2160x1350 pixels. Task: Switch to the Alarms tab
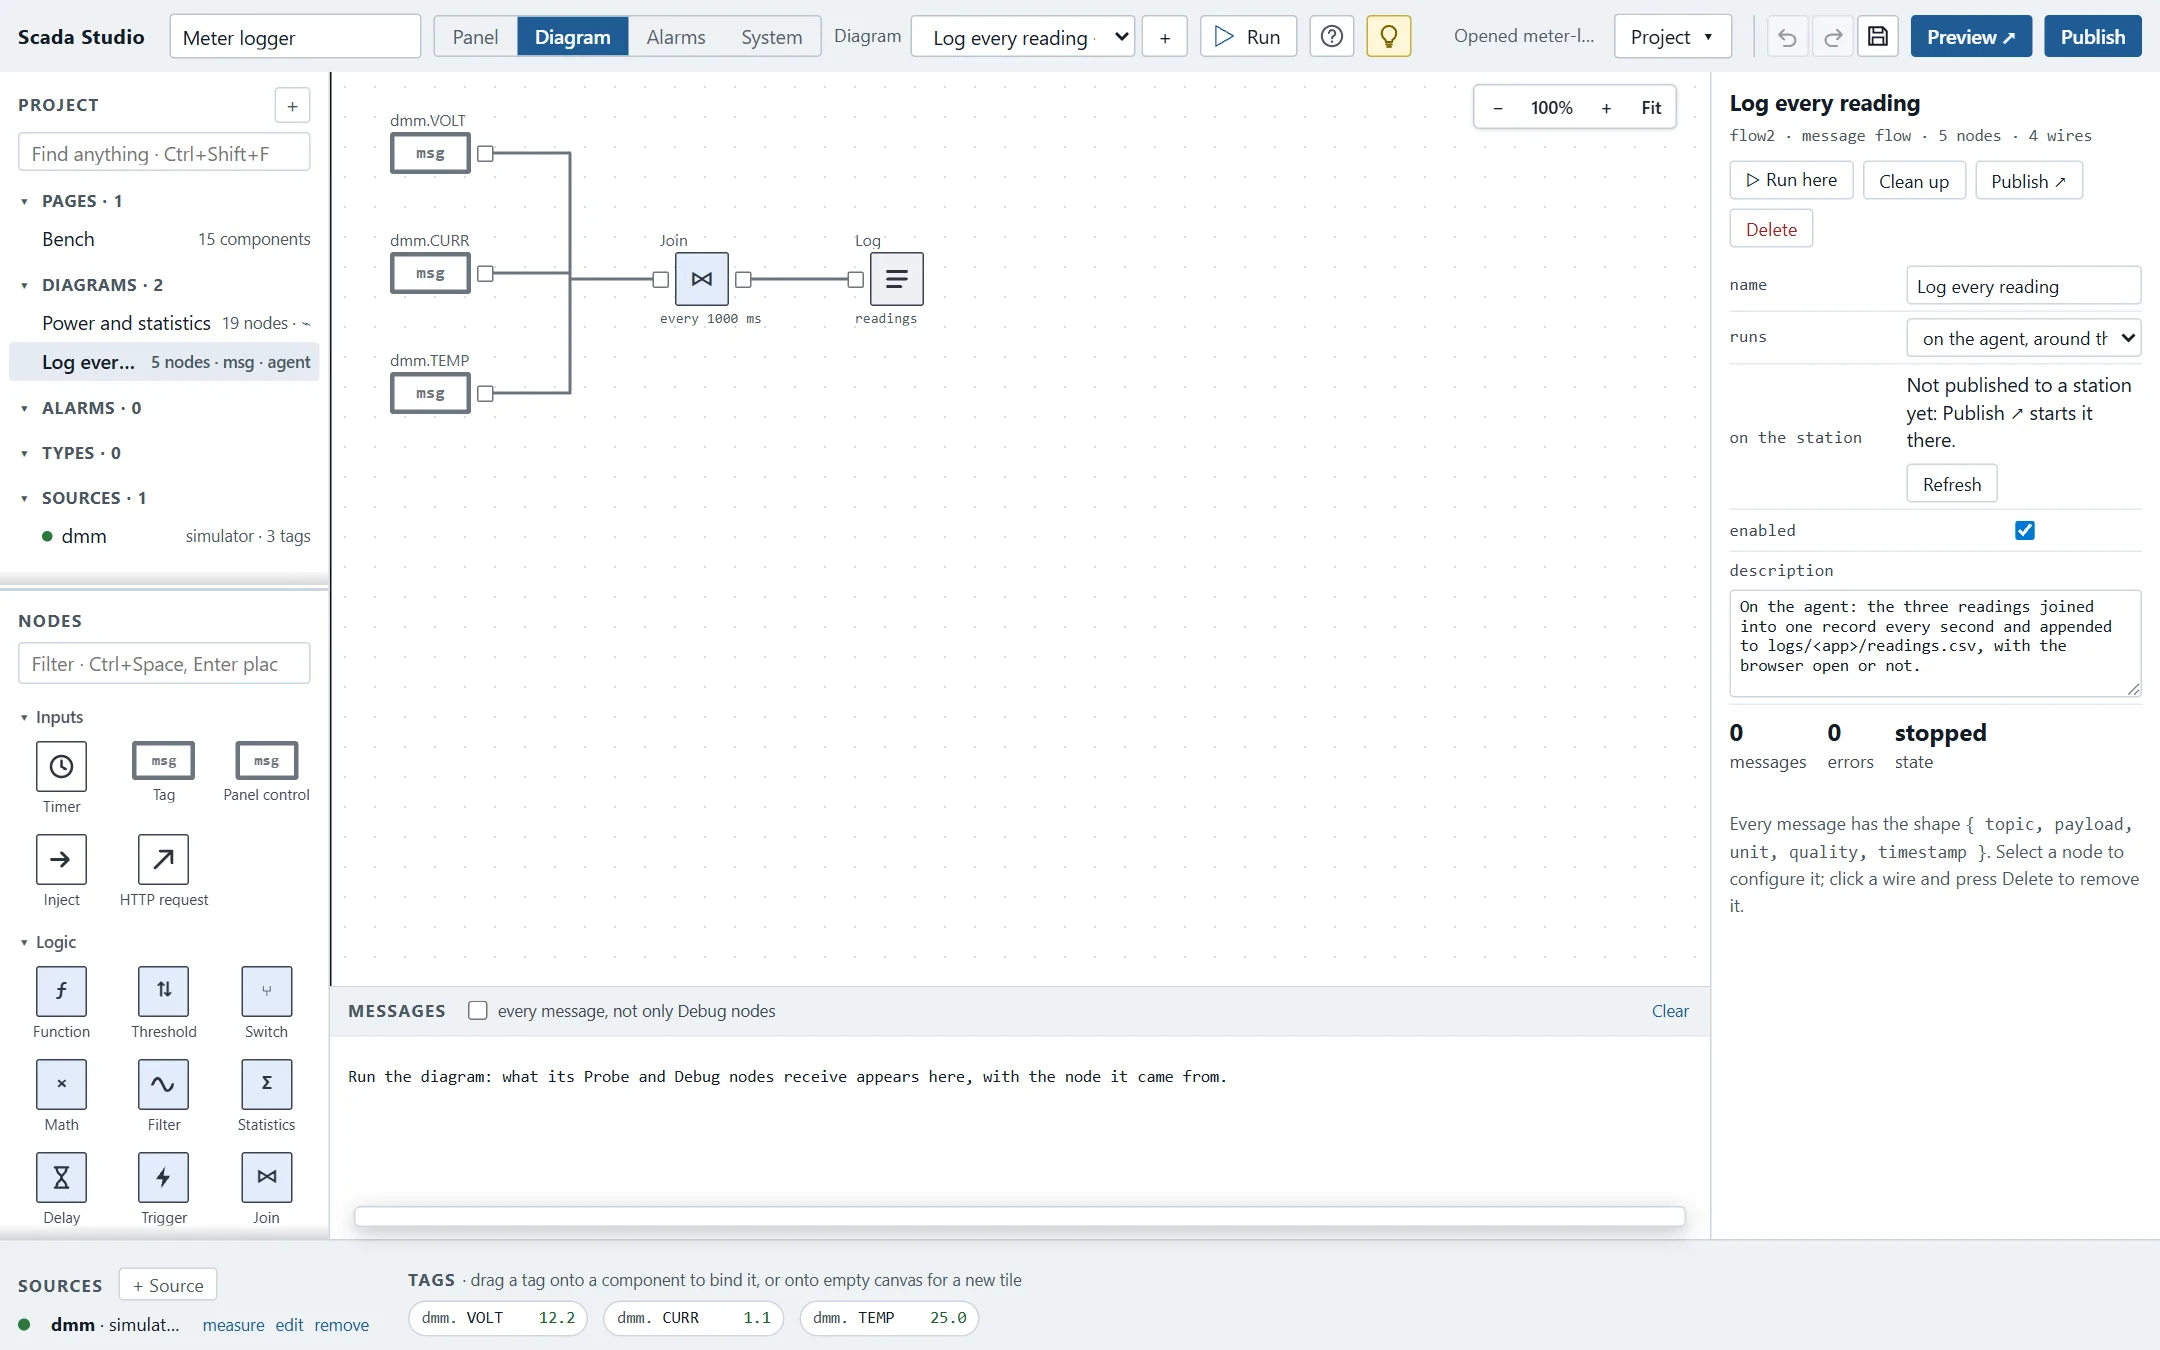676,37
